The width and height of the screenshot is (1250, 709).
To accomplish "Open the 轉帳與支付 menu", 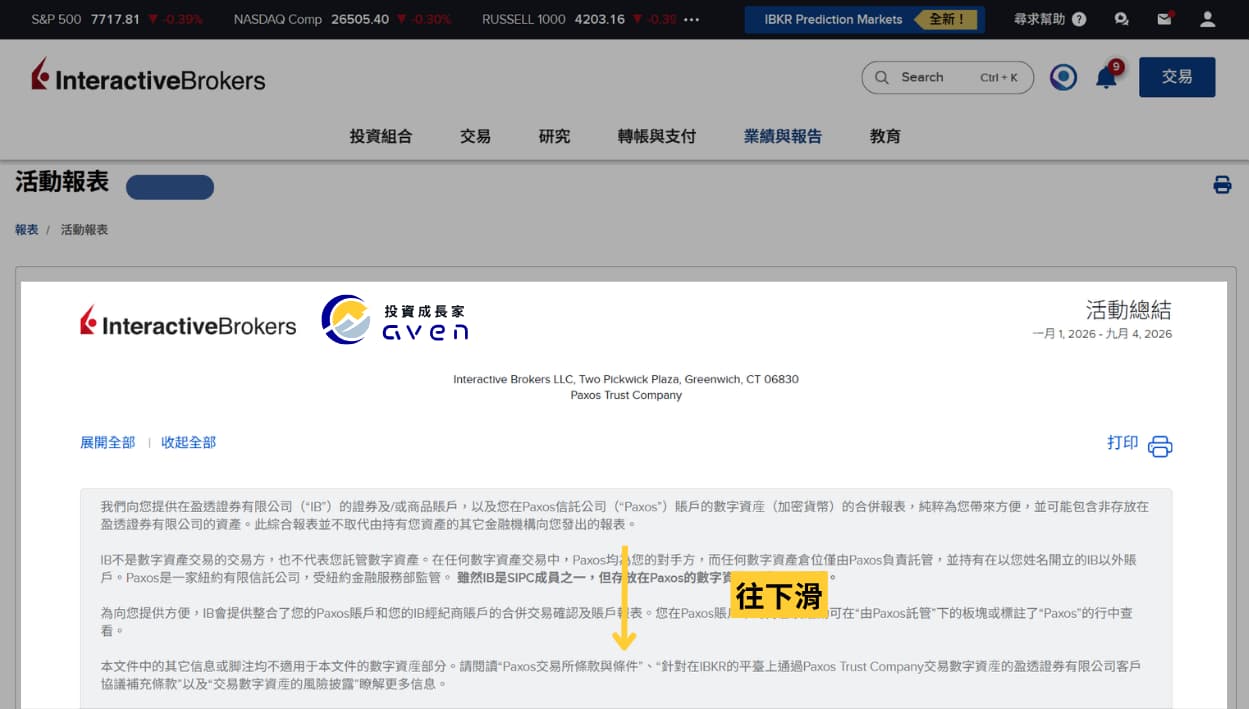I will coord(657,136).
